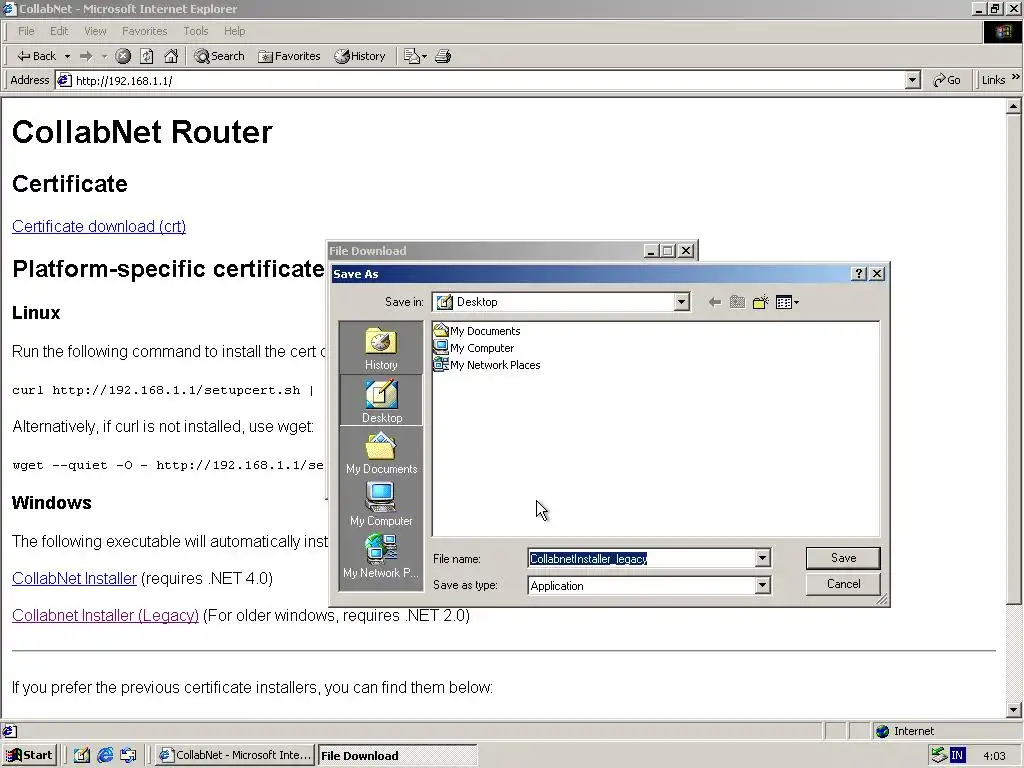Open the View menu
This screenshot has height=768, width=1024.
coord(95,31)
